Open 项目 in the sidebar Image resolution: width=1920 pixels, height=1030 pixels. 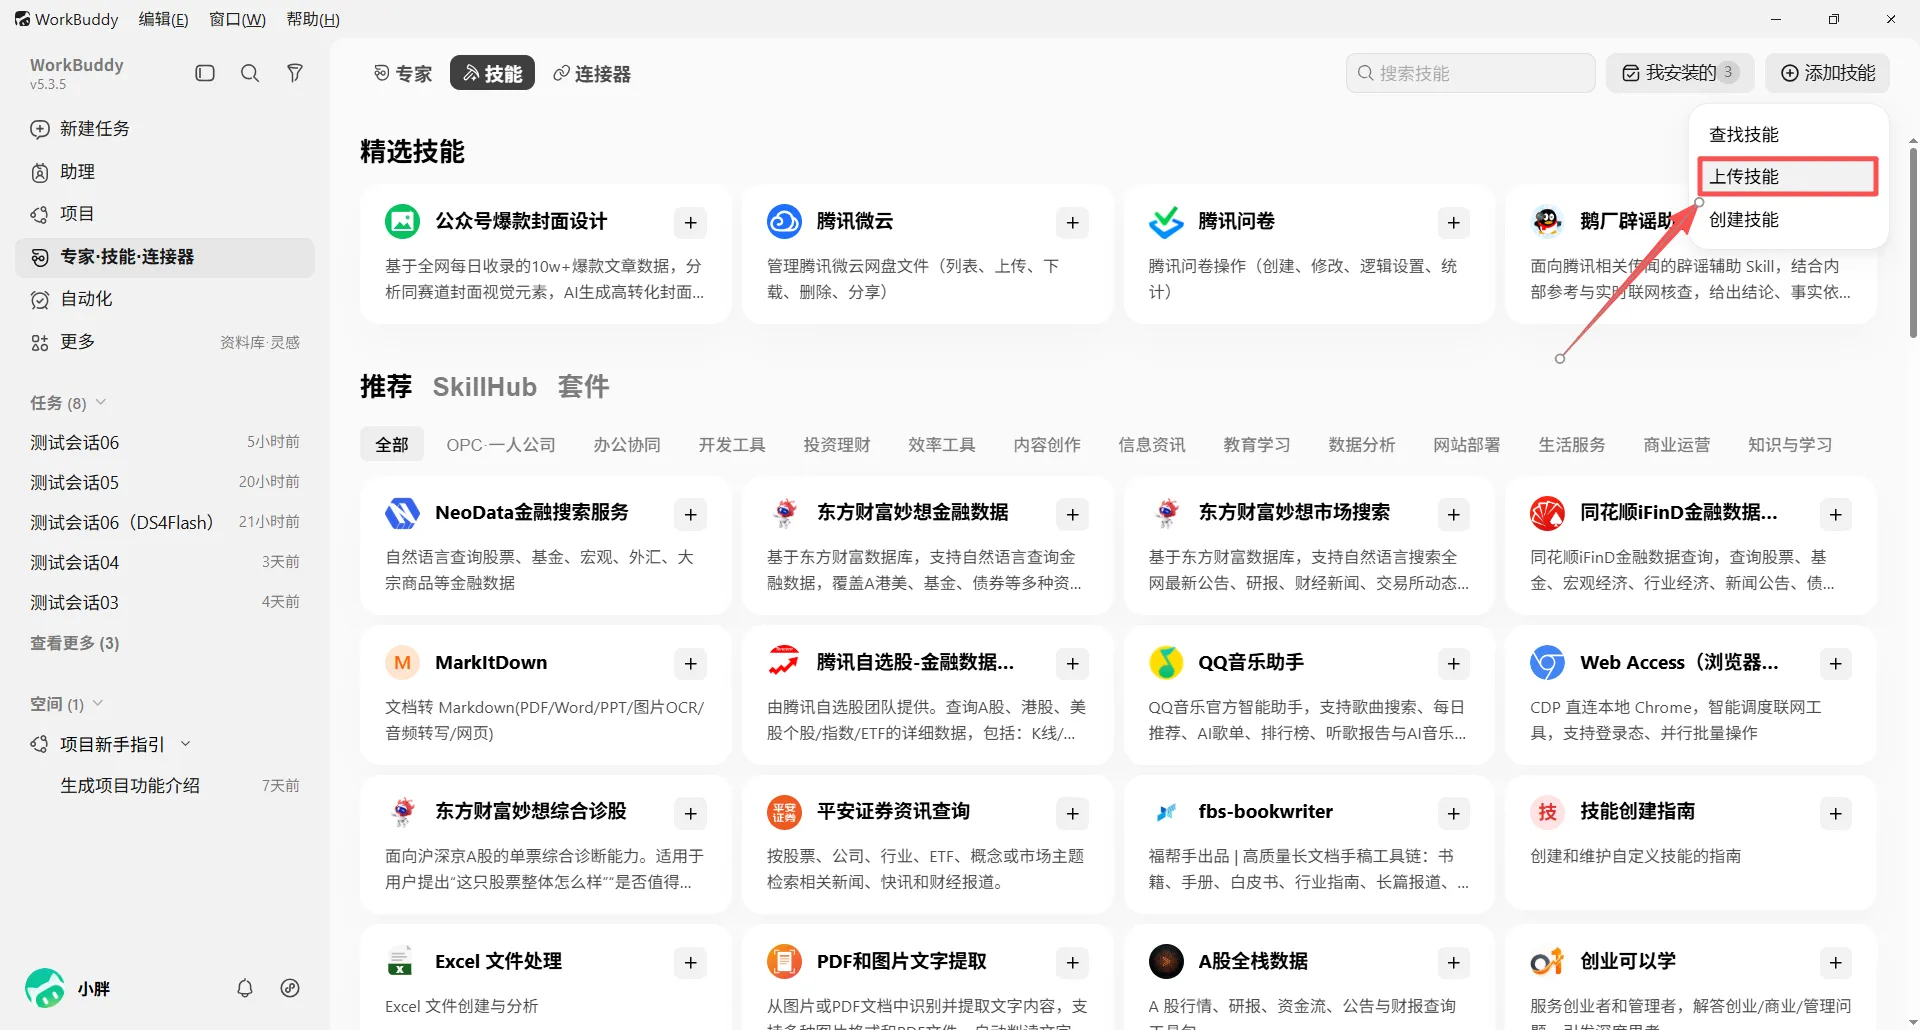[165, 214]
